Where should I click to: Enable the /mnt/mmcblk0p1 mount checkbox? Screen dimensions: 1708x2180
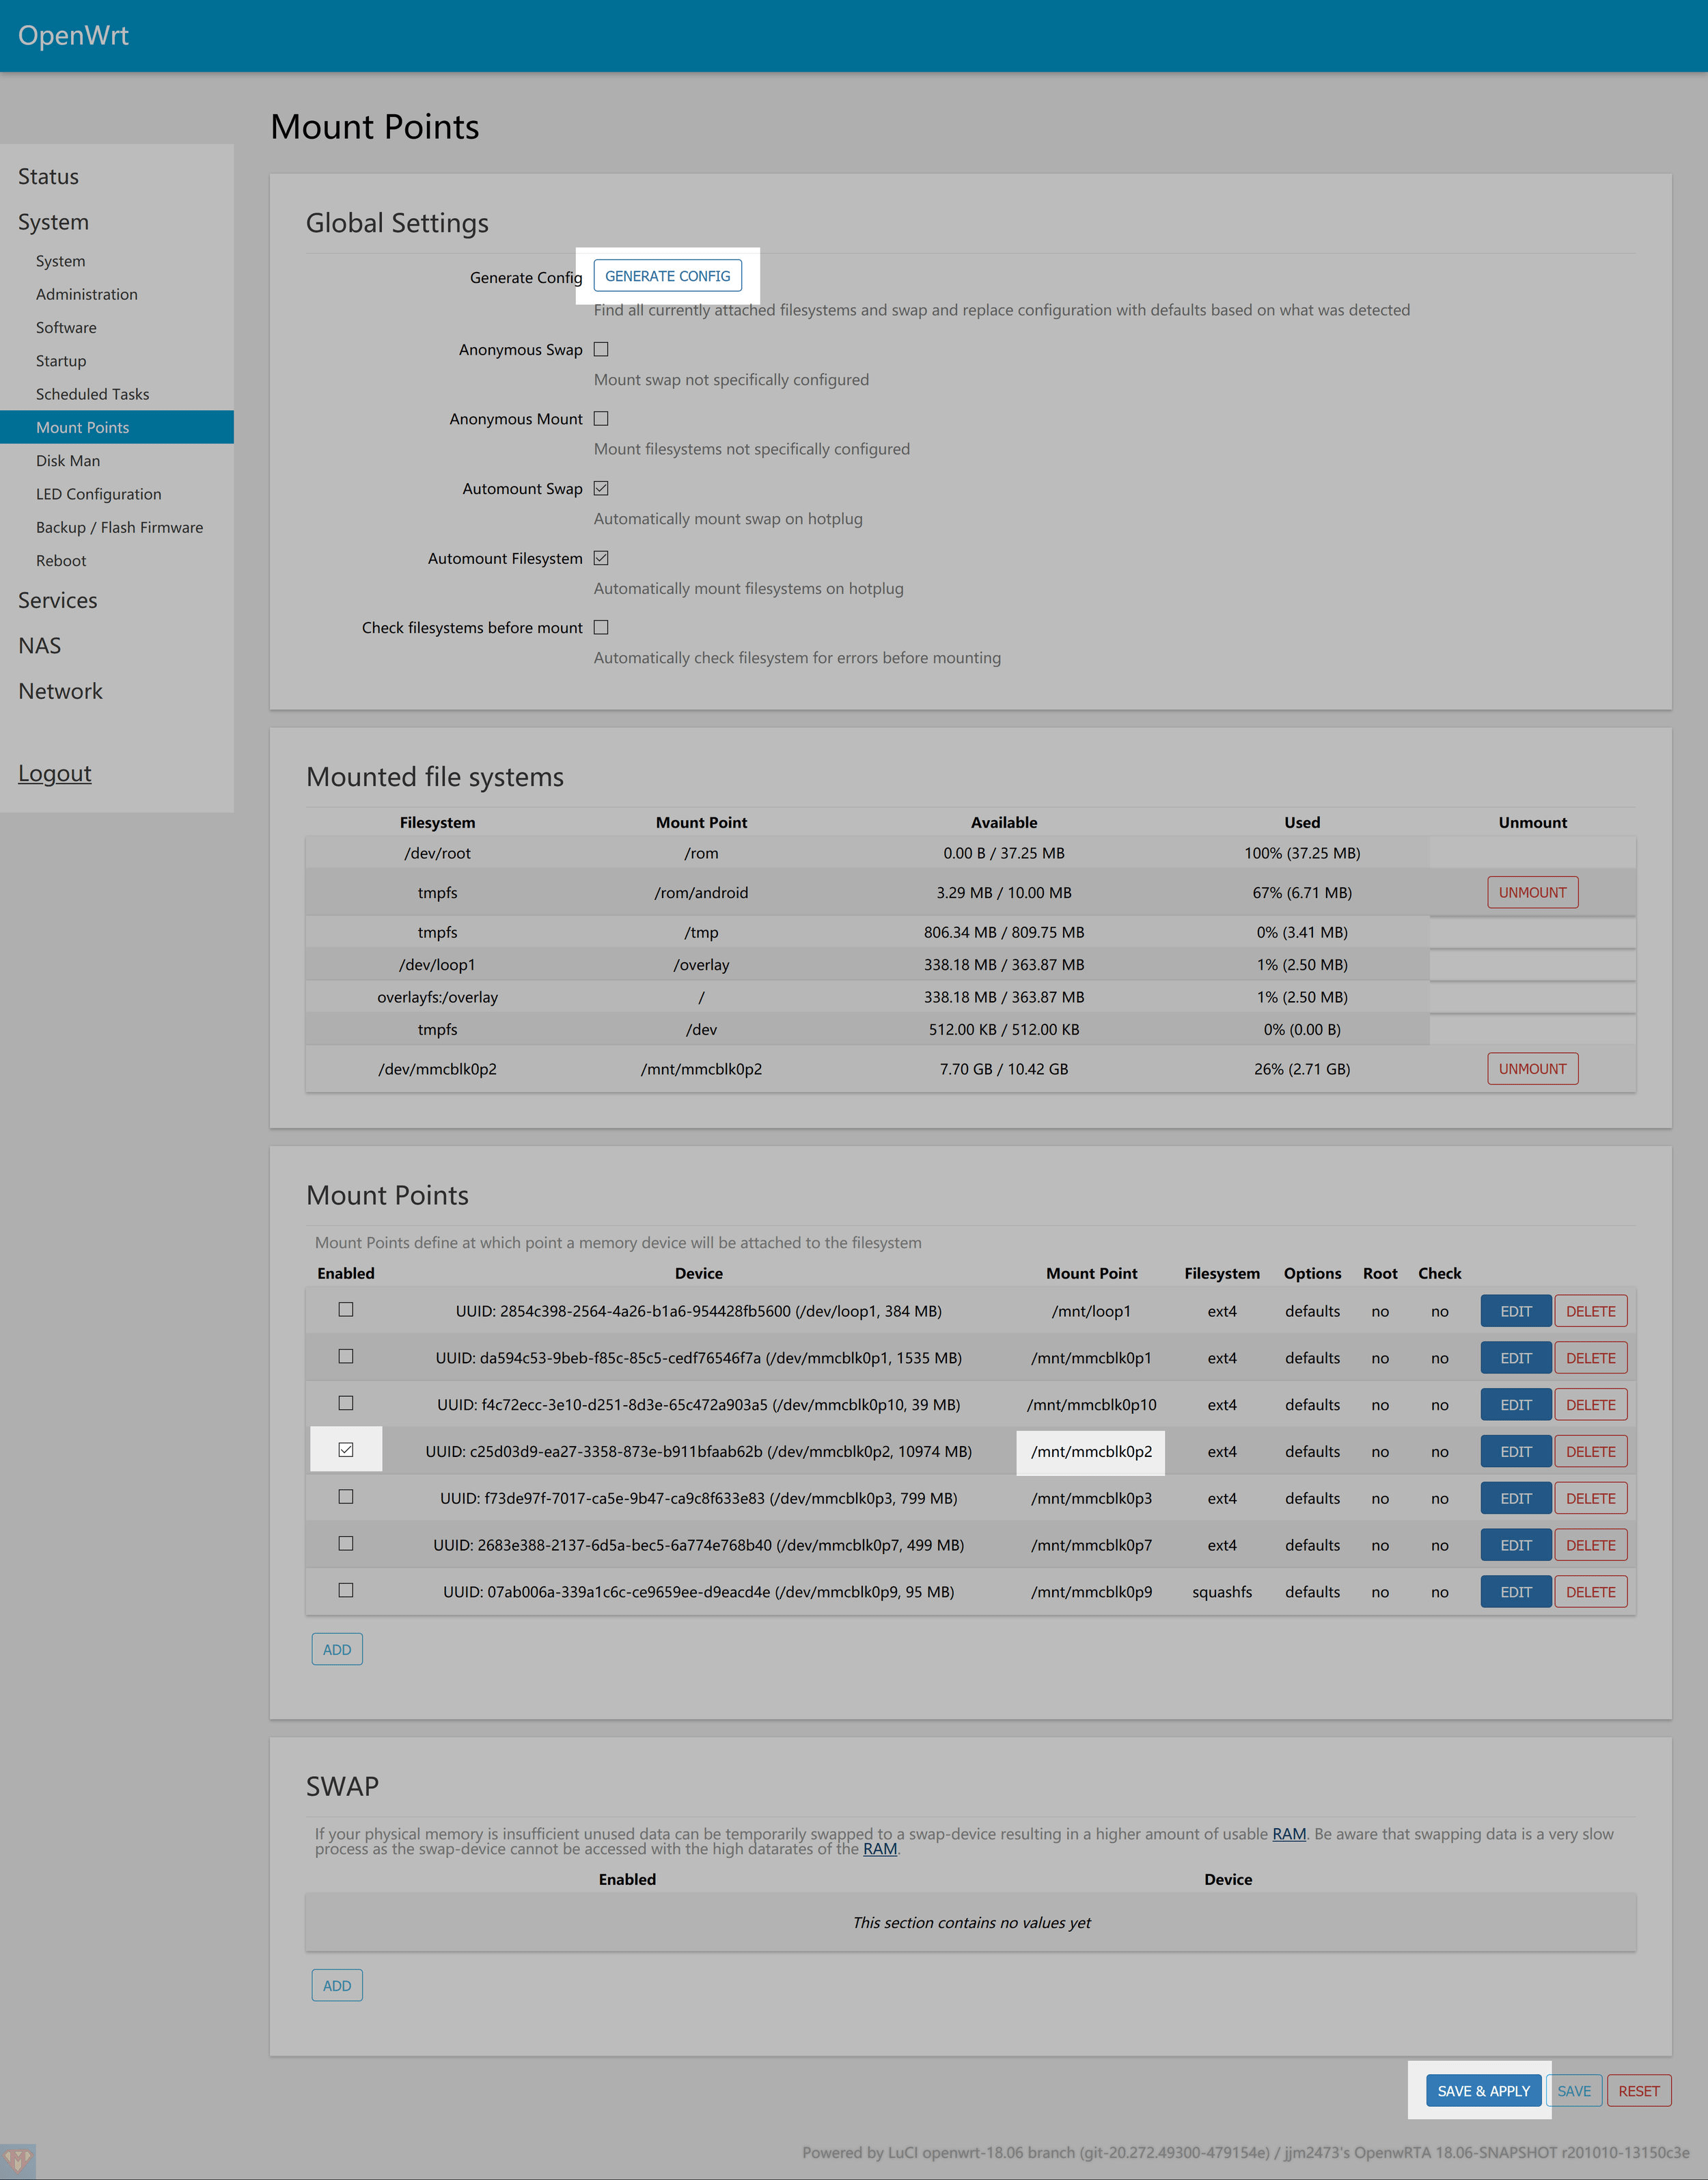pos(346,1356)
